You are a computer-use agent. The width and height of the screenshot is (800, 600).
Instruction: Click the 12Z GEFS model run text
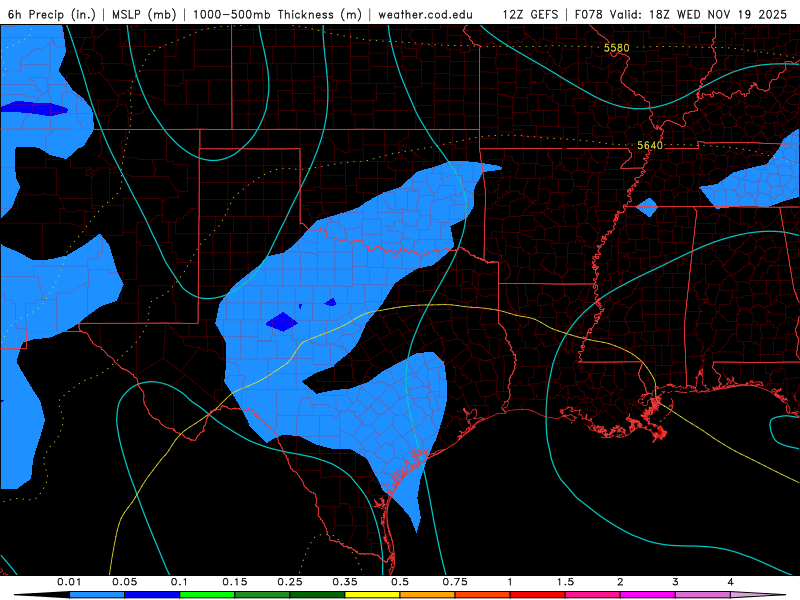(x=530, y=14)
